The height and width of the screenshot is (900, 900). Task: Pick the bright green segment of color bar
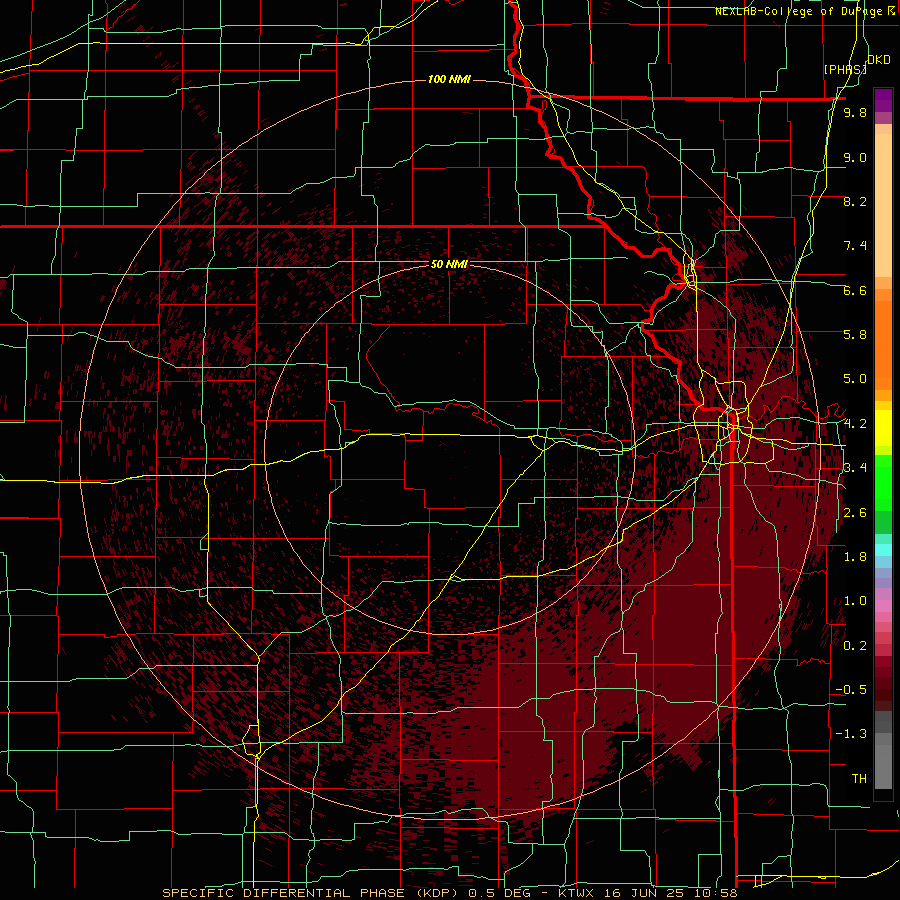(883, 482)
